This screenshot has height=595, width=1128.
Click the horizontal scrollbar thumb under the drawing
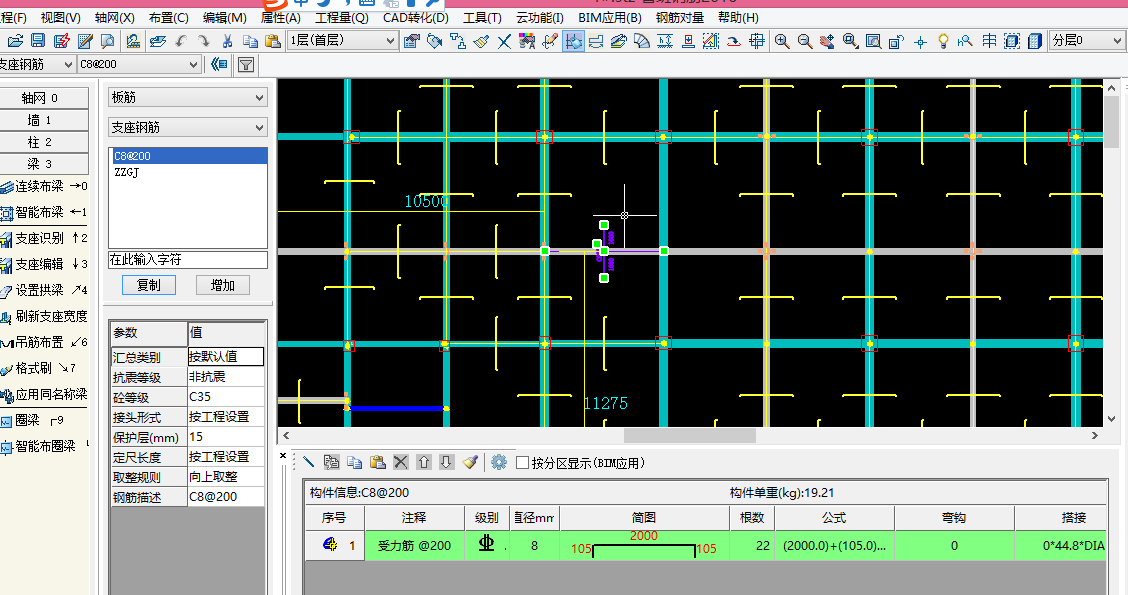pyautogui.click(x=689, y=435)
